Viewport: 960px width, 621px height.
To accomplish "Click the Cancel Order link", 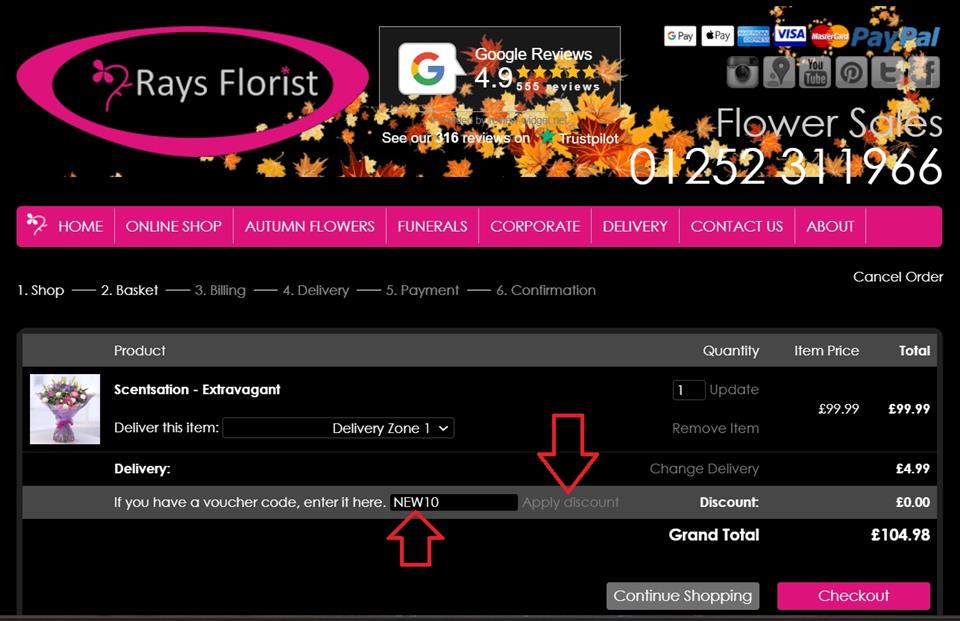I will tap(897, 276).
